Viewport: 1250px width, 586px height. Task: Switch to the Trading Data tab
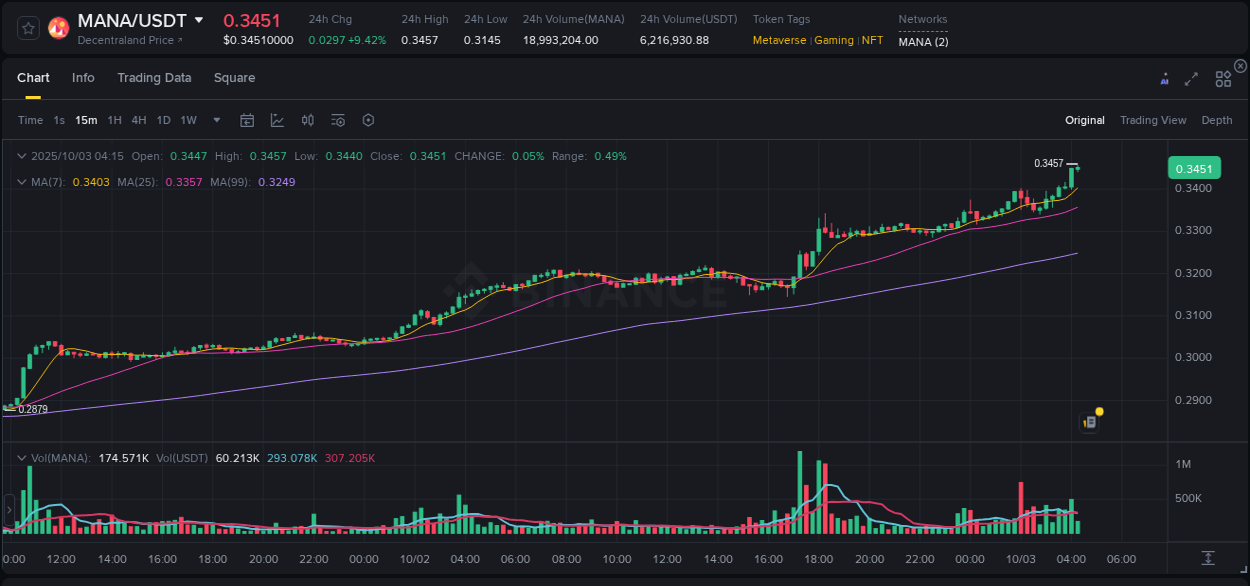(154, 77)
